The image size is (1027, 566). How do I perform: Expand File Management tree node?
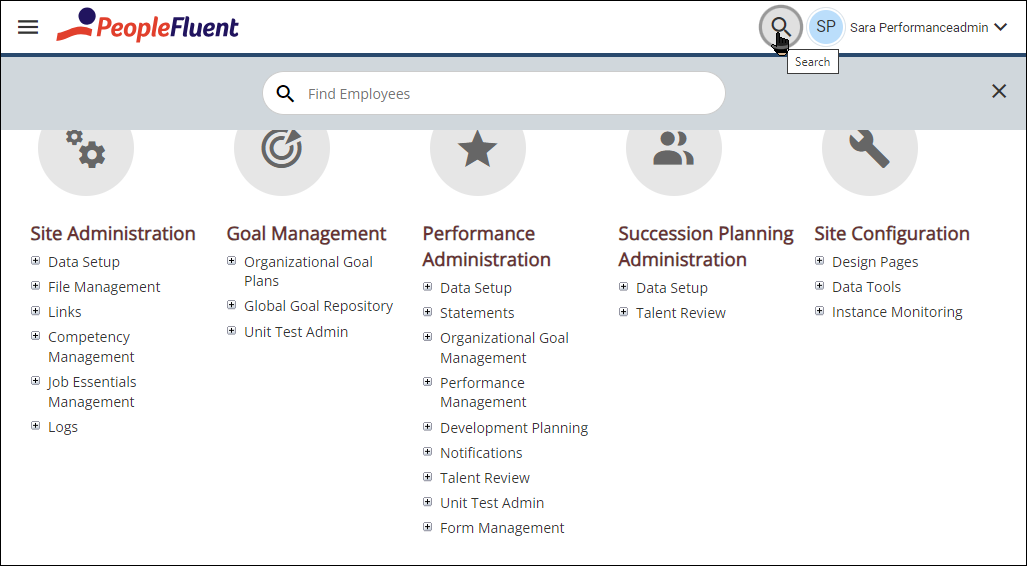pyautogui.click(x=35, y=286)
